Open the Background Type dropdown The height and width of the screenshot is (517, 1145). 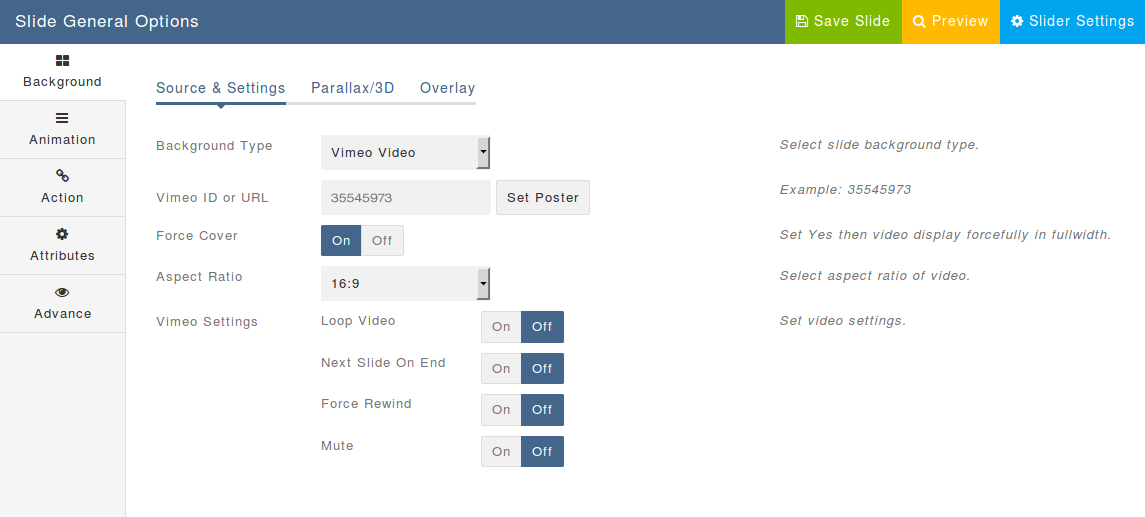405,153
